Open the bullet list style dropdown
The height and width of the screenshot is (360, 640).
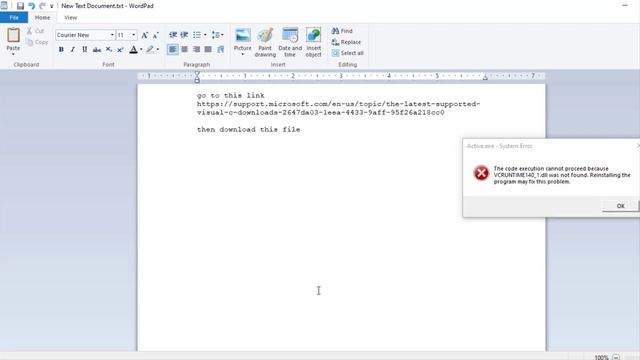(x=205, y=35)
